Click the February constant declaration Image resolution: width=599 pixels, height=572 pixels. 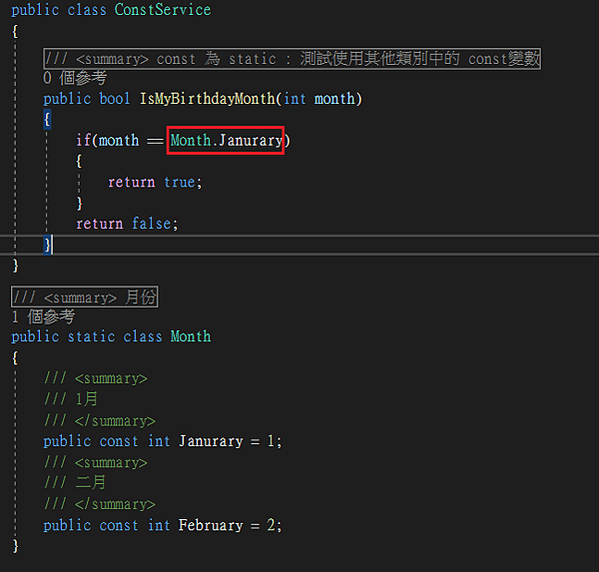click(x=162, y=525)
